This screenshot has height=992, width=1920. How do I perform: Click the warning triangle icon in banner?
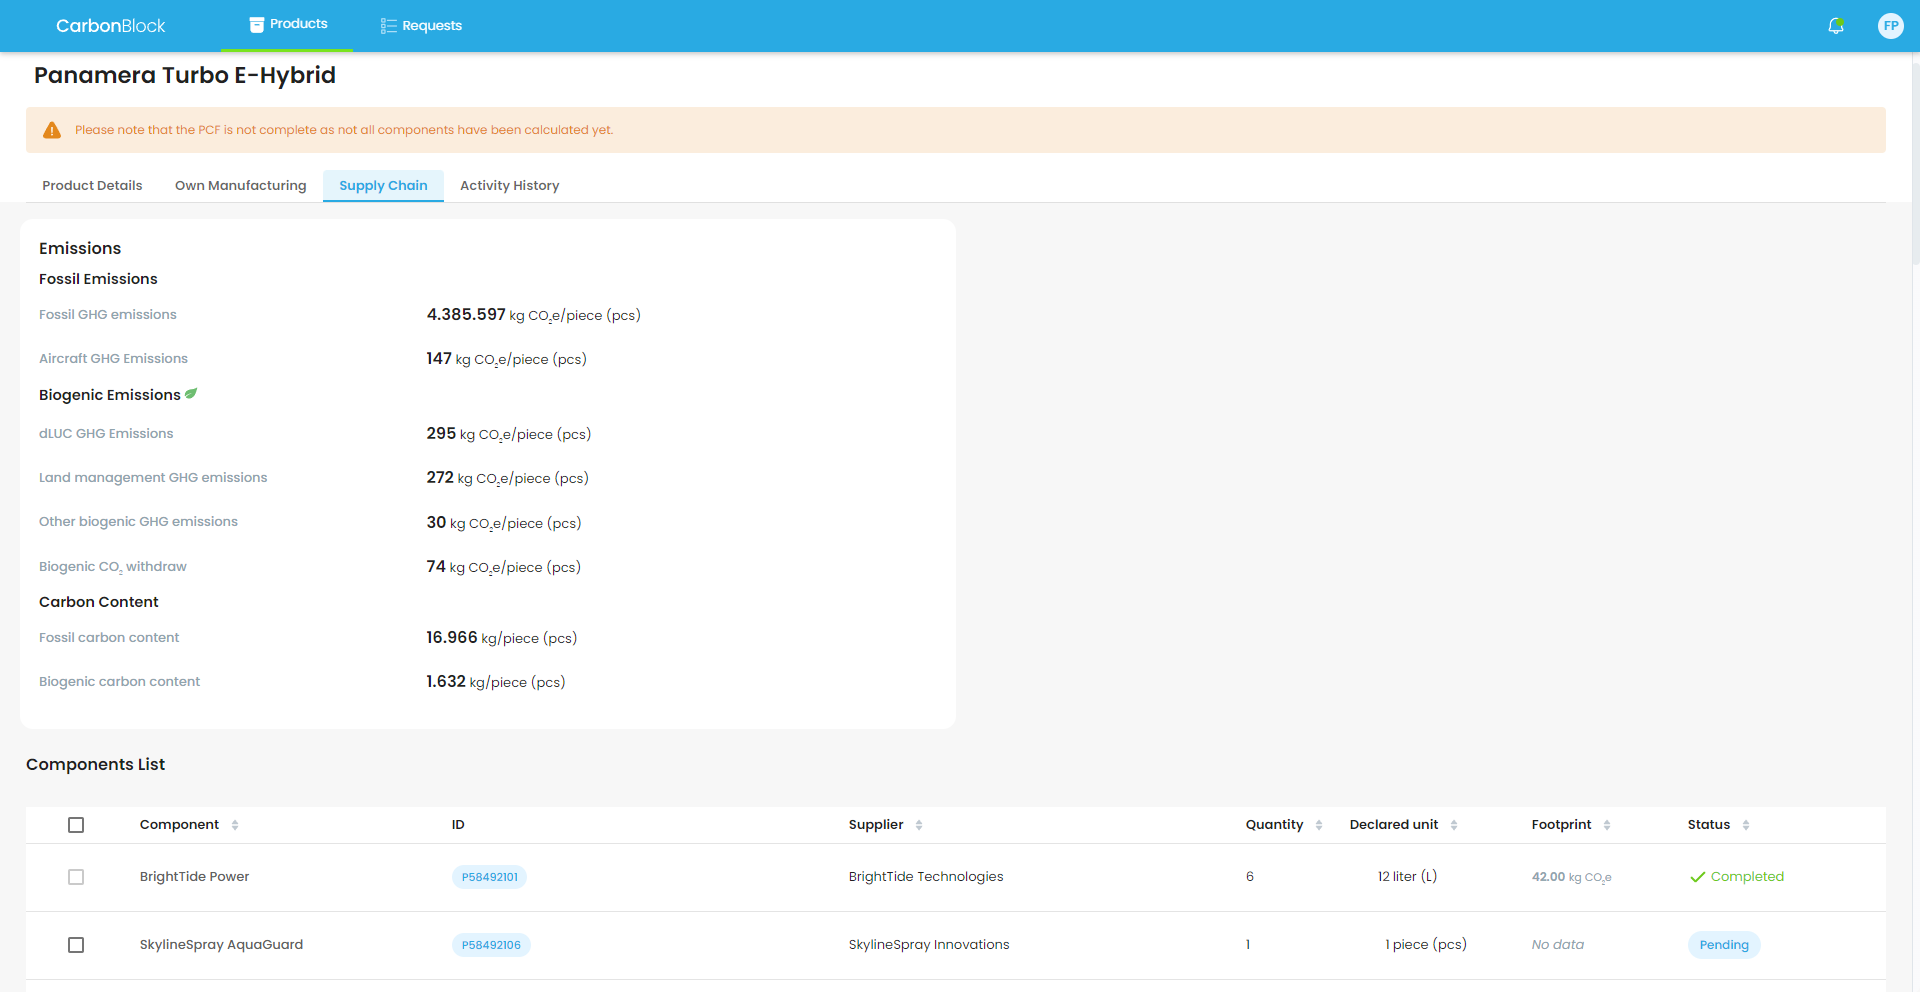(52, 130)
